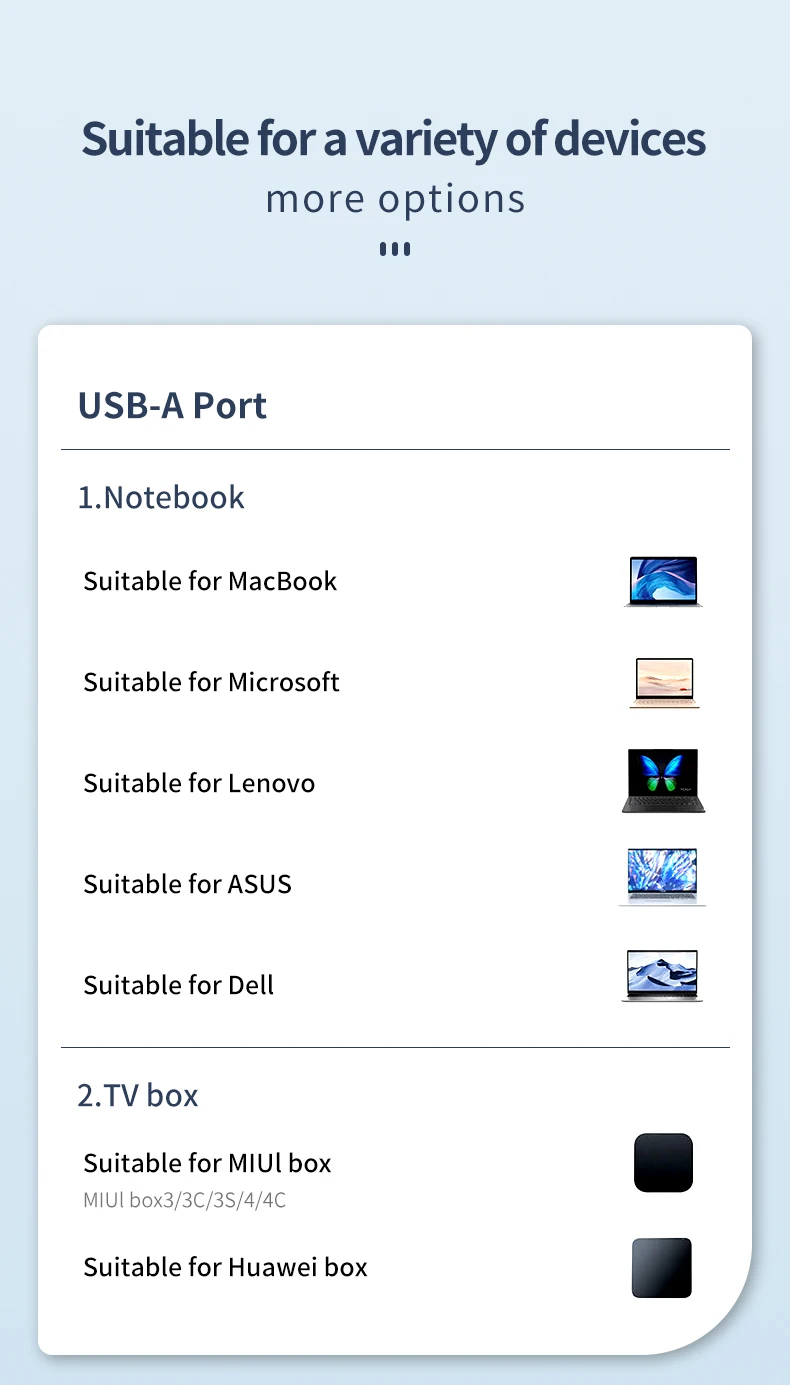The width and height of the screenshot is (790, 1385).
Task: Click "Suitable for Dell" label
Action: pyautogui.click(x=178, y=985)
